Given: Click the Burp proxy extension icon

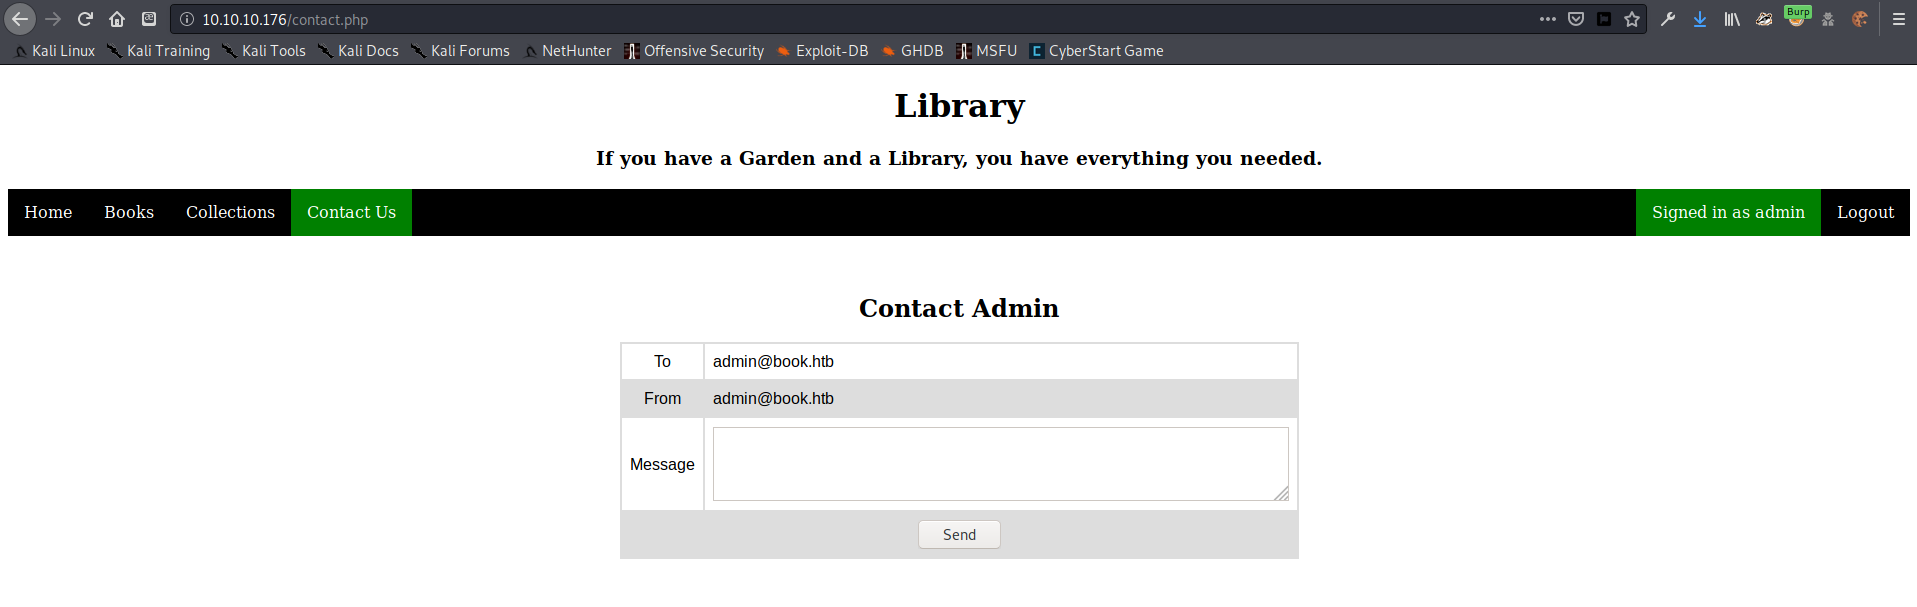Looking at the screenshot, I should (x=1797, y=17).
